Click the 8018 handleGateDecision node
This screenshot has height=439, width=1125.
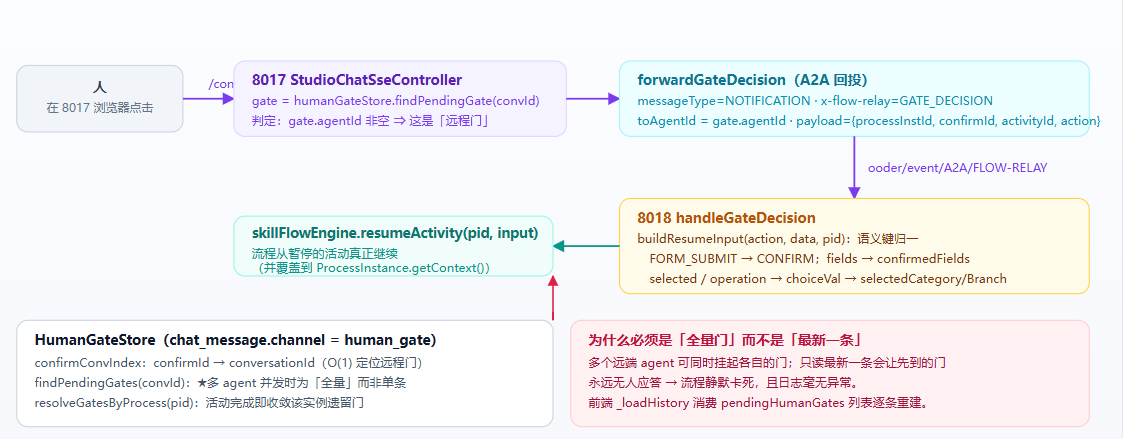[x=854, y=246]
